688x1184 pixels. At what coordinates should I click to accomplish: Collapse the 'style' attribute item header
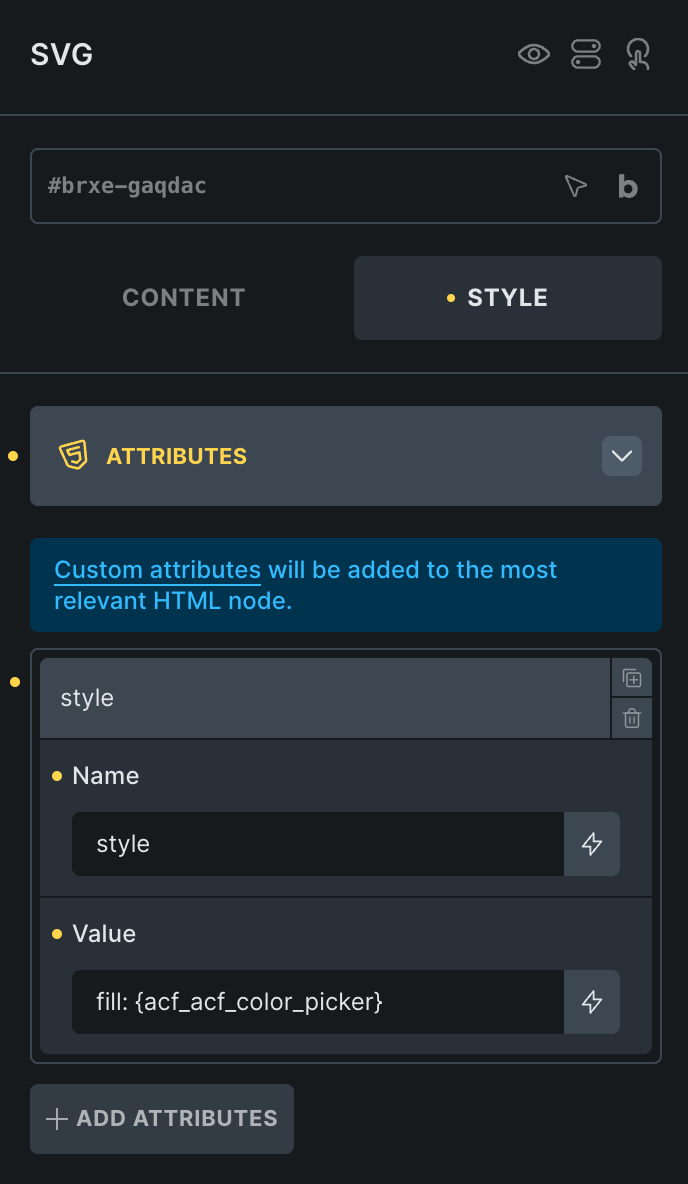coord(320,698)
